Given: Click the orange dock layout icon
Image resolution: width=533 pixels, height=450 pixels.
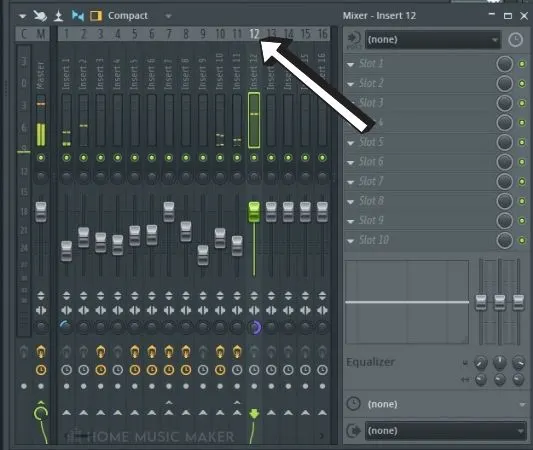Looking at the screenshot, I should click(96, 16).
